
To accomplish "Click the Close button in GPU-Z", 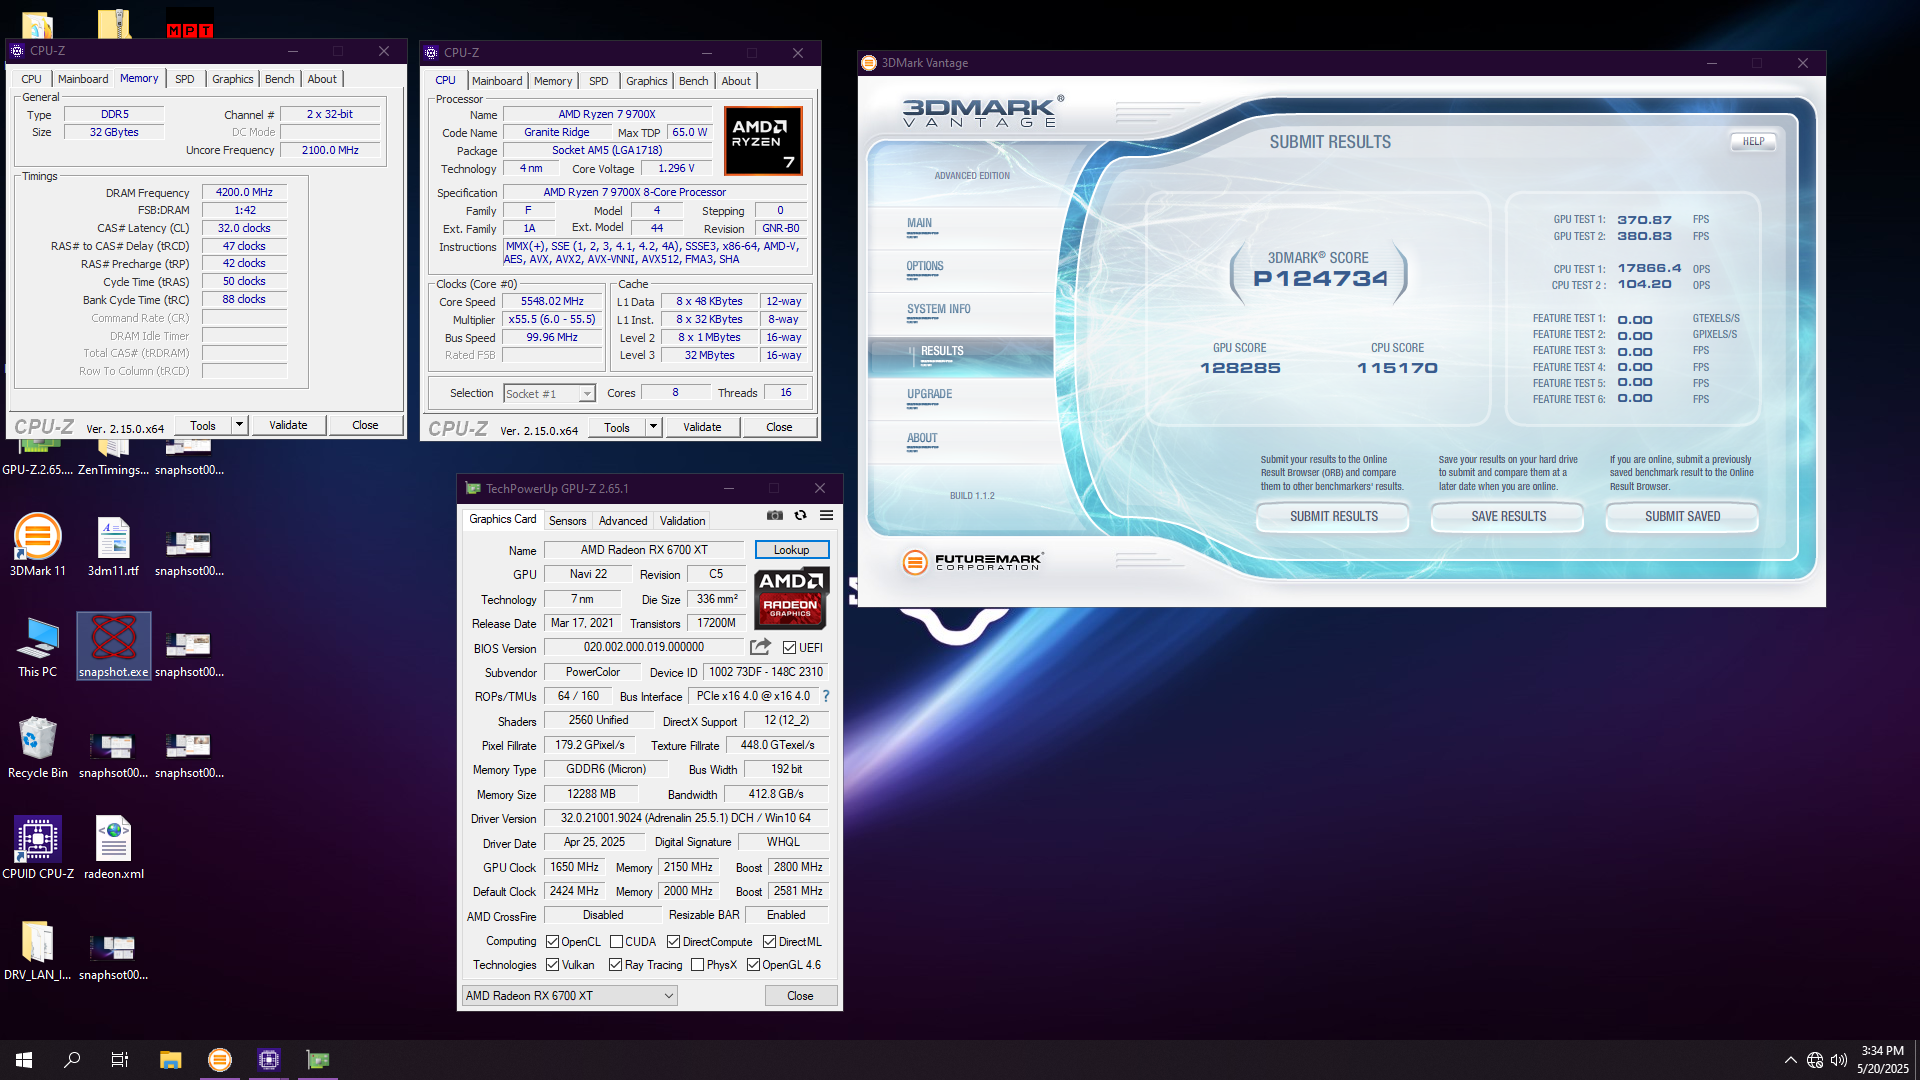I will [800, 996].
